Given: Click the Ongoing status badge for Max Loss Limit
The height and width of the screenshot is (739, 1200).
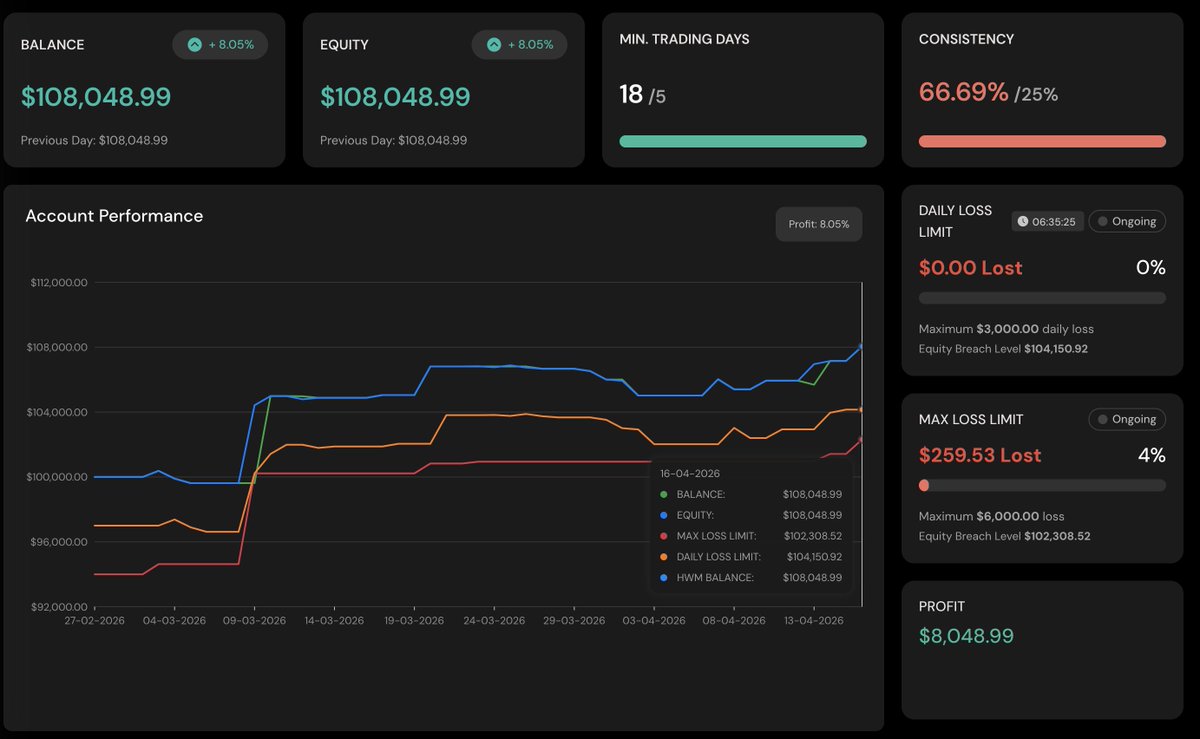Looking at the screenshot, I should tap(1127, 419).
